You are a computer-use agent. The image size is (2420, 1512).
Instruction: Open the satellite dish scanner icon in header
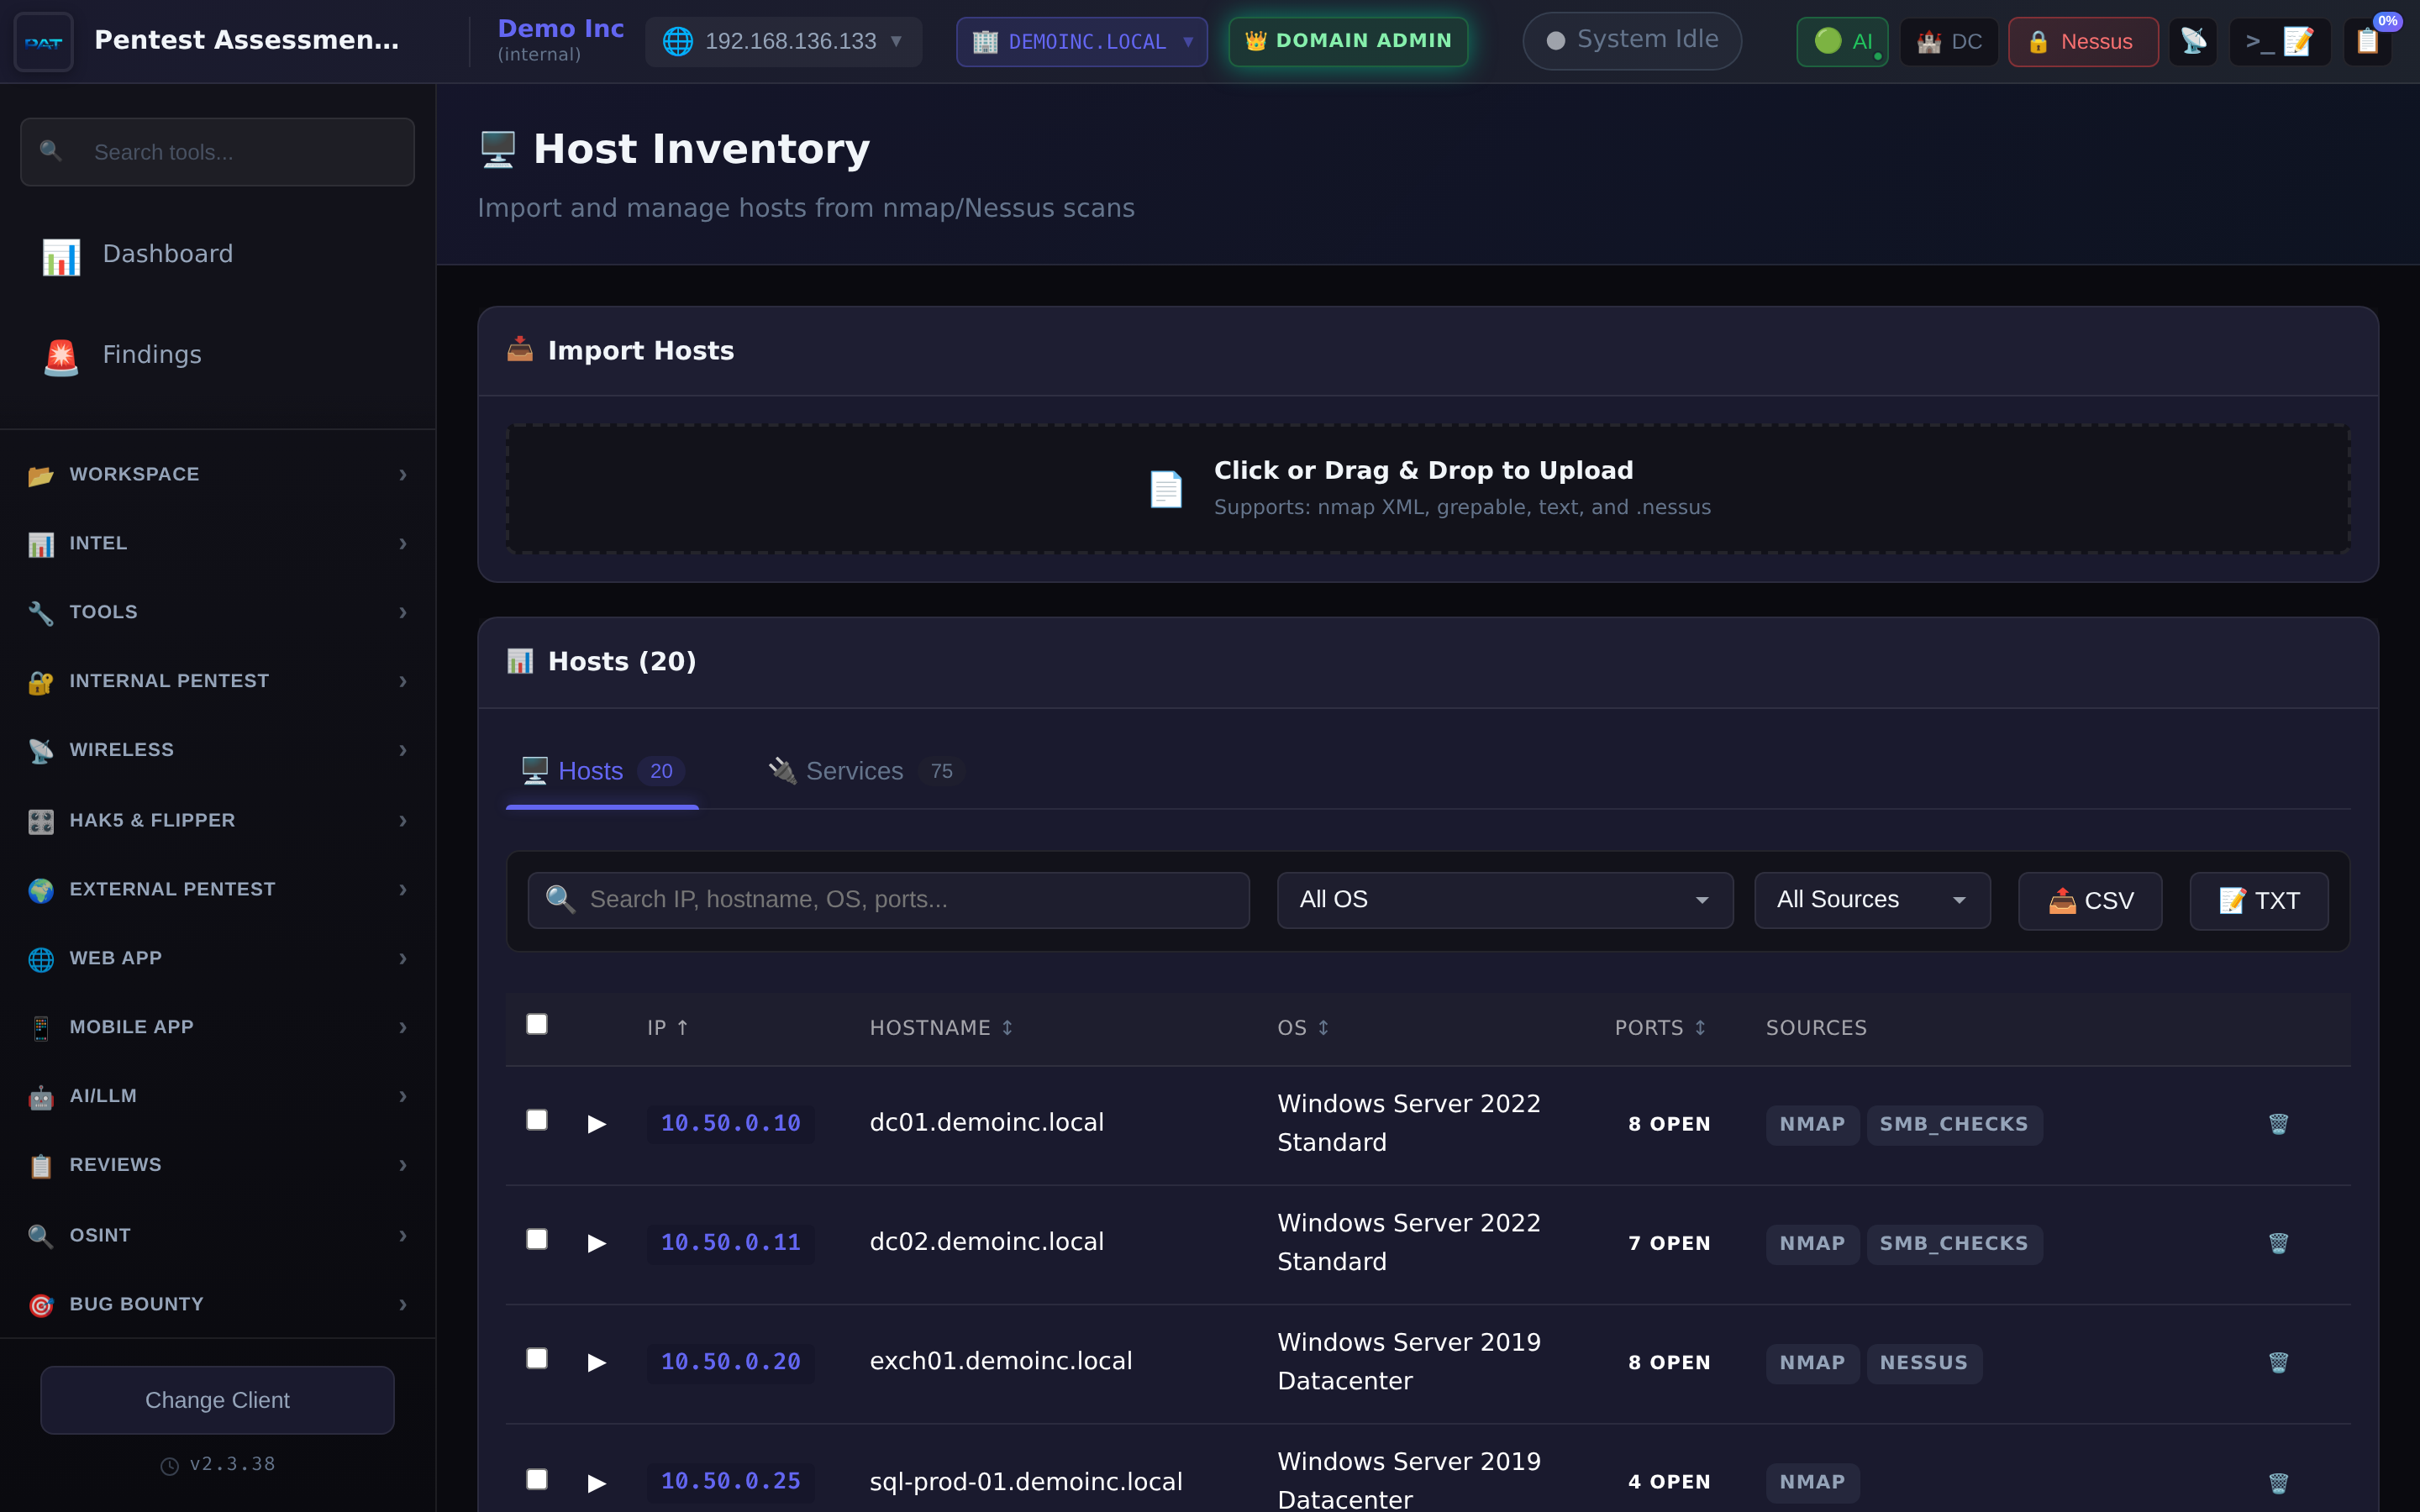tap(2194, 41)
